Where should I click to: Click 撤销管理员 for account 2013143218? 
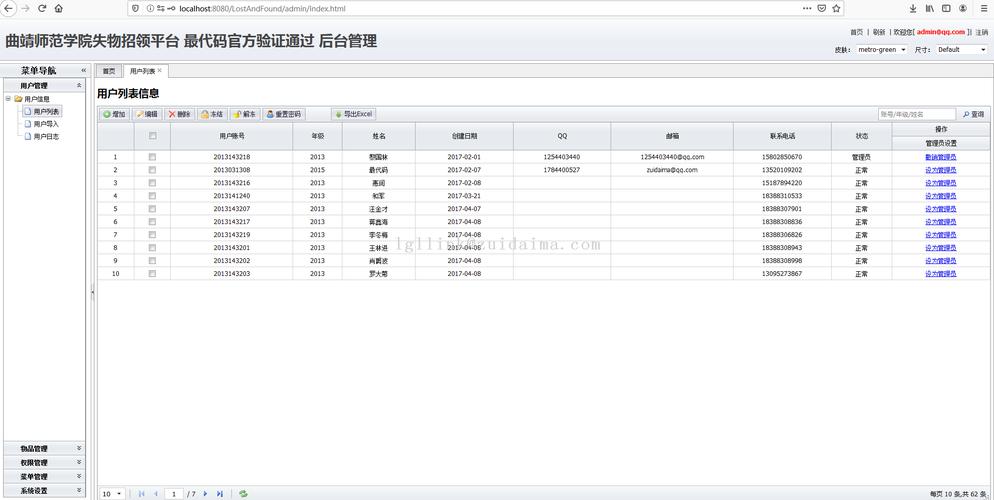tap(941, 157)
